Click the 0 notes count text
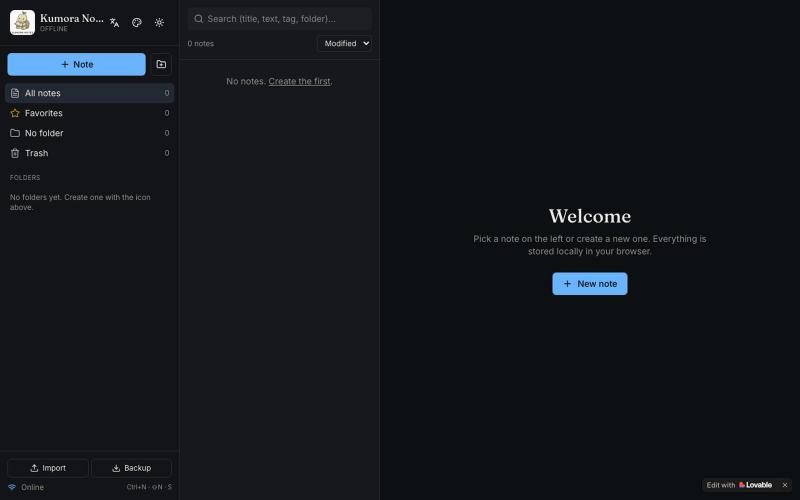The width and height of the screenshot is (800, 500). [x=201, y=43]
